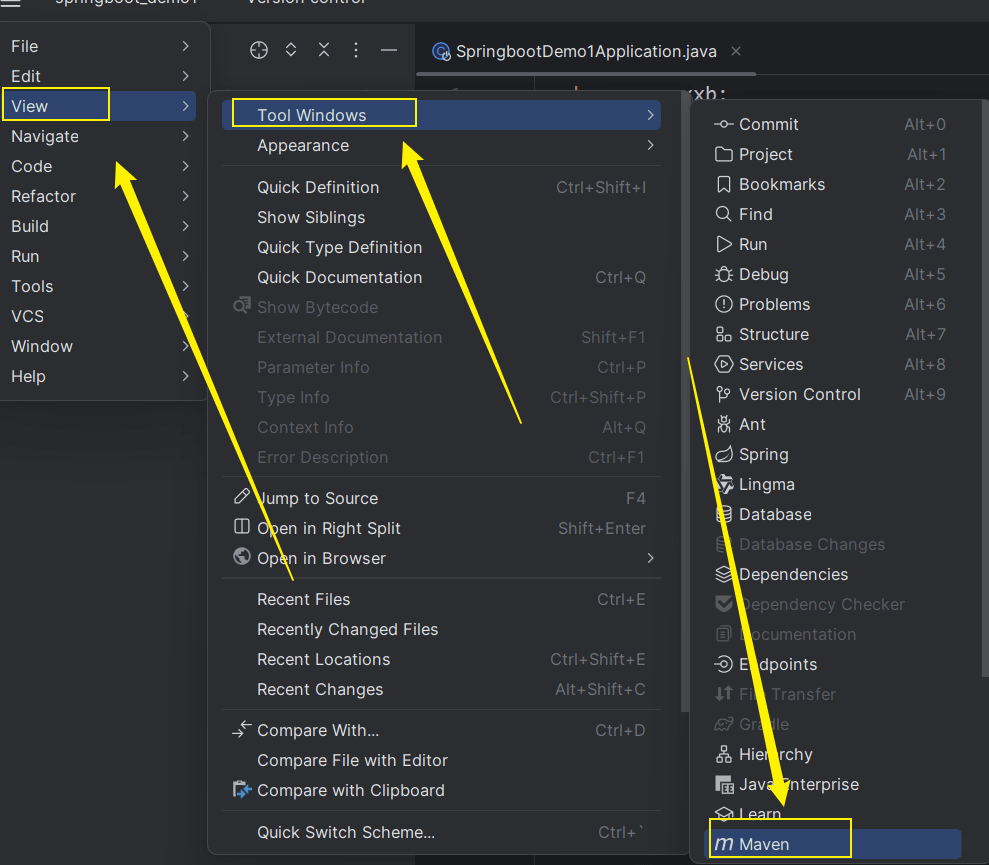Viewport: 989px width, 865px height.
Task: Open the Java Enterprise tool window
Action: (832, 784)
